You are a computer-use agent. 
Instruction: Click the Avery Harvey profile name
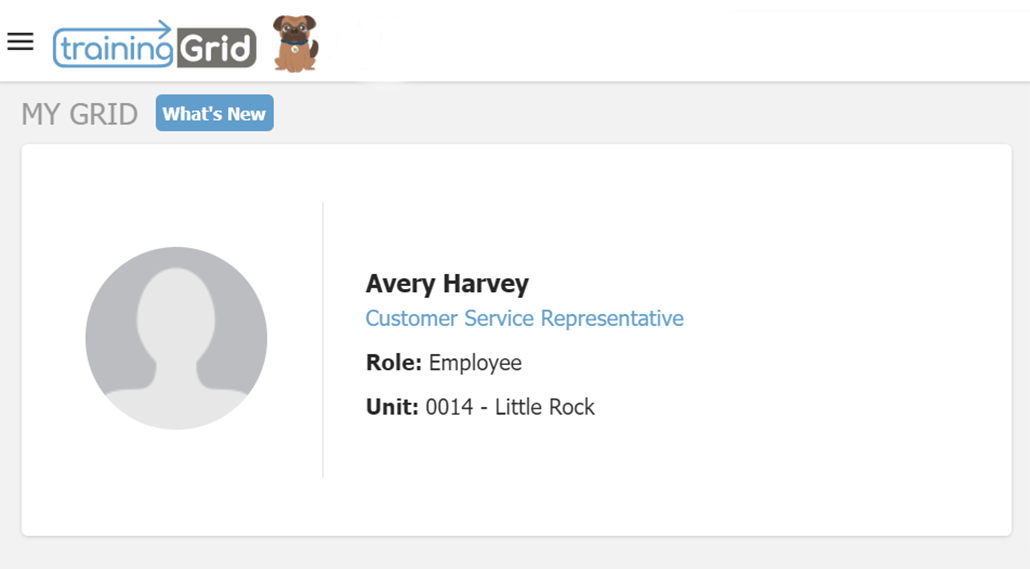[447, 283]
